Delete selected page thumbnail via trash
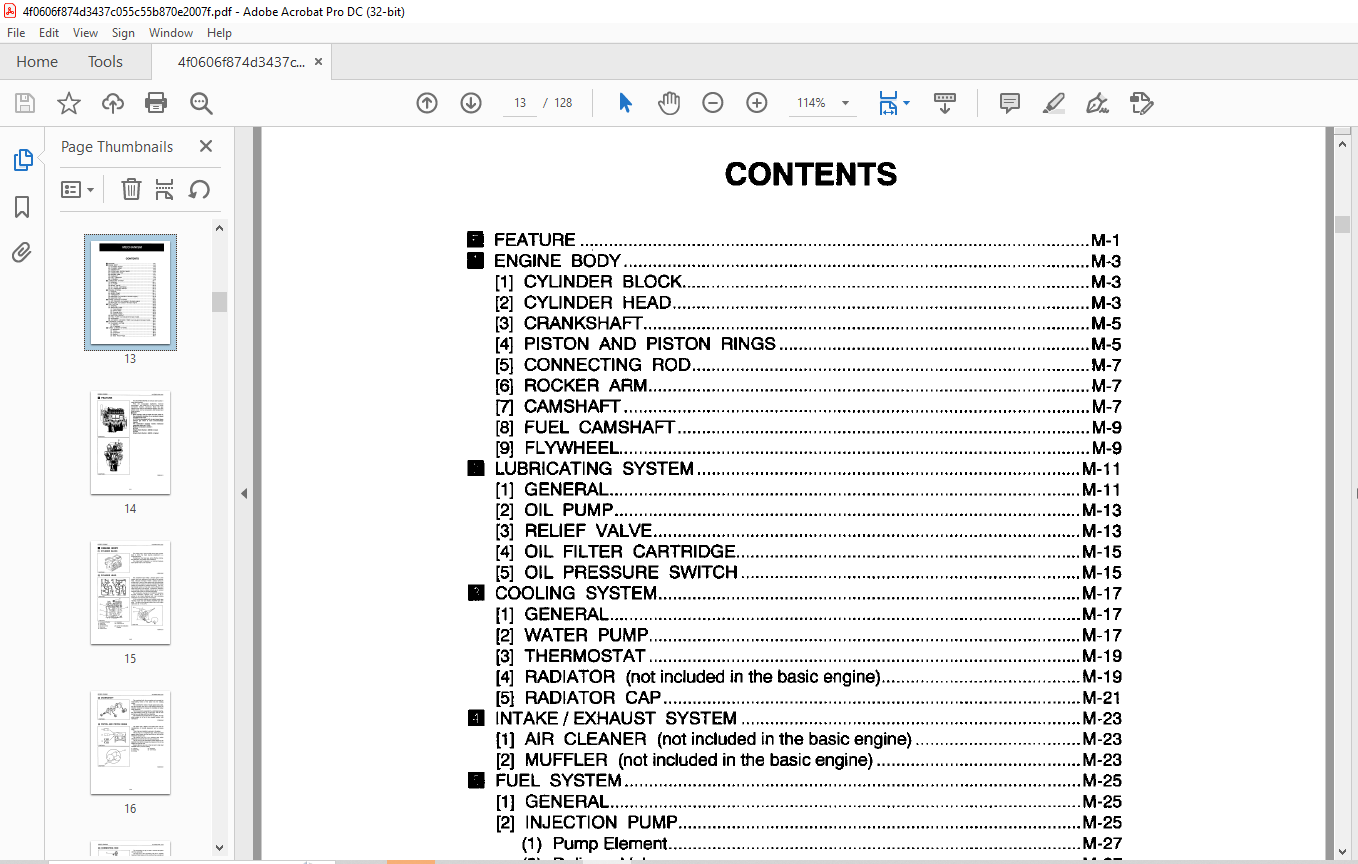The height and width of the screenshot is (864, 1358). pyautogui.click(x=131, y=189)
